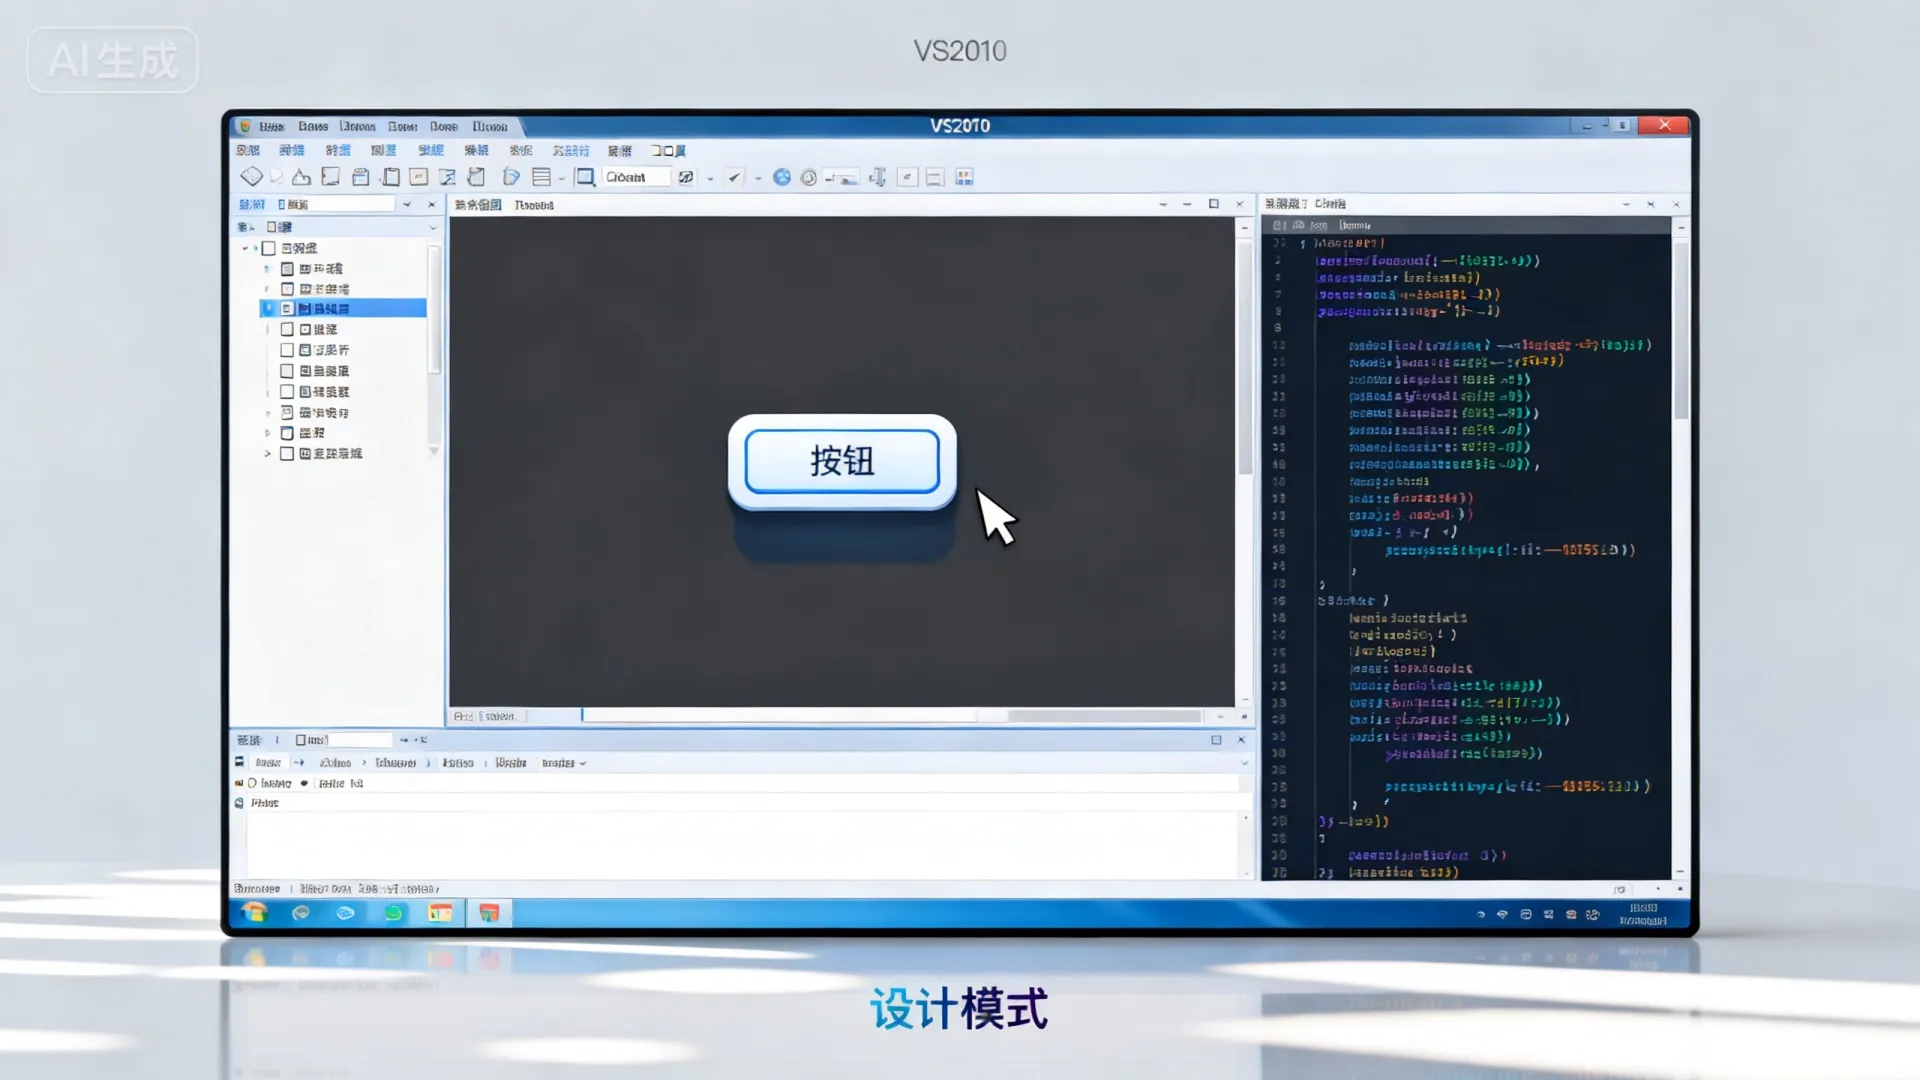Open the orange calendar taskbar icon
Screen dimensions: 1920x1080
pyautogui.click(x=440, y=912)
